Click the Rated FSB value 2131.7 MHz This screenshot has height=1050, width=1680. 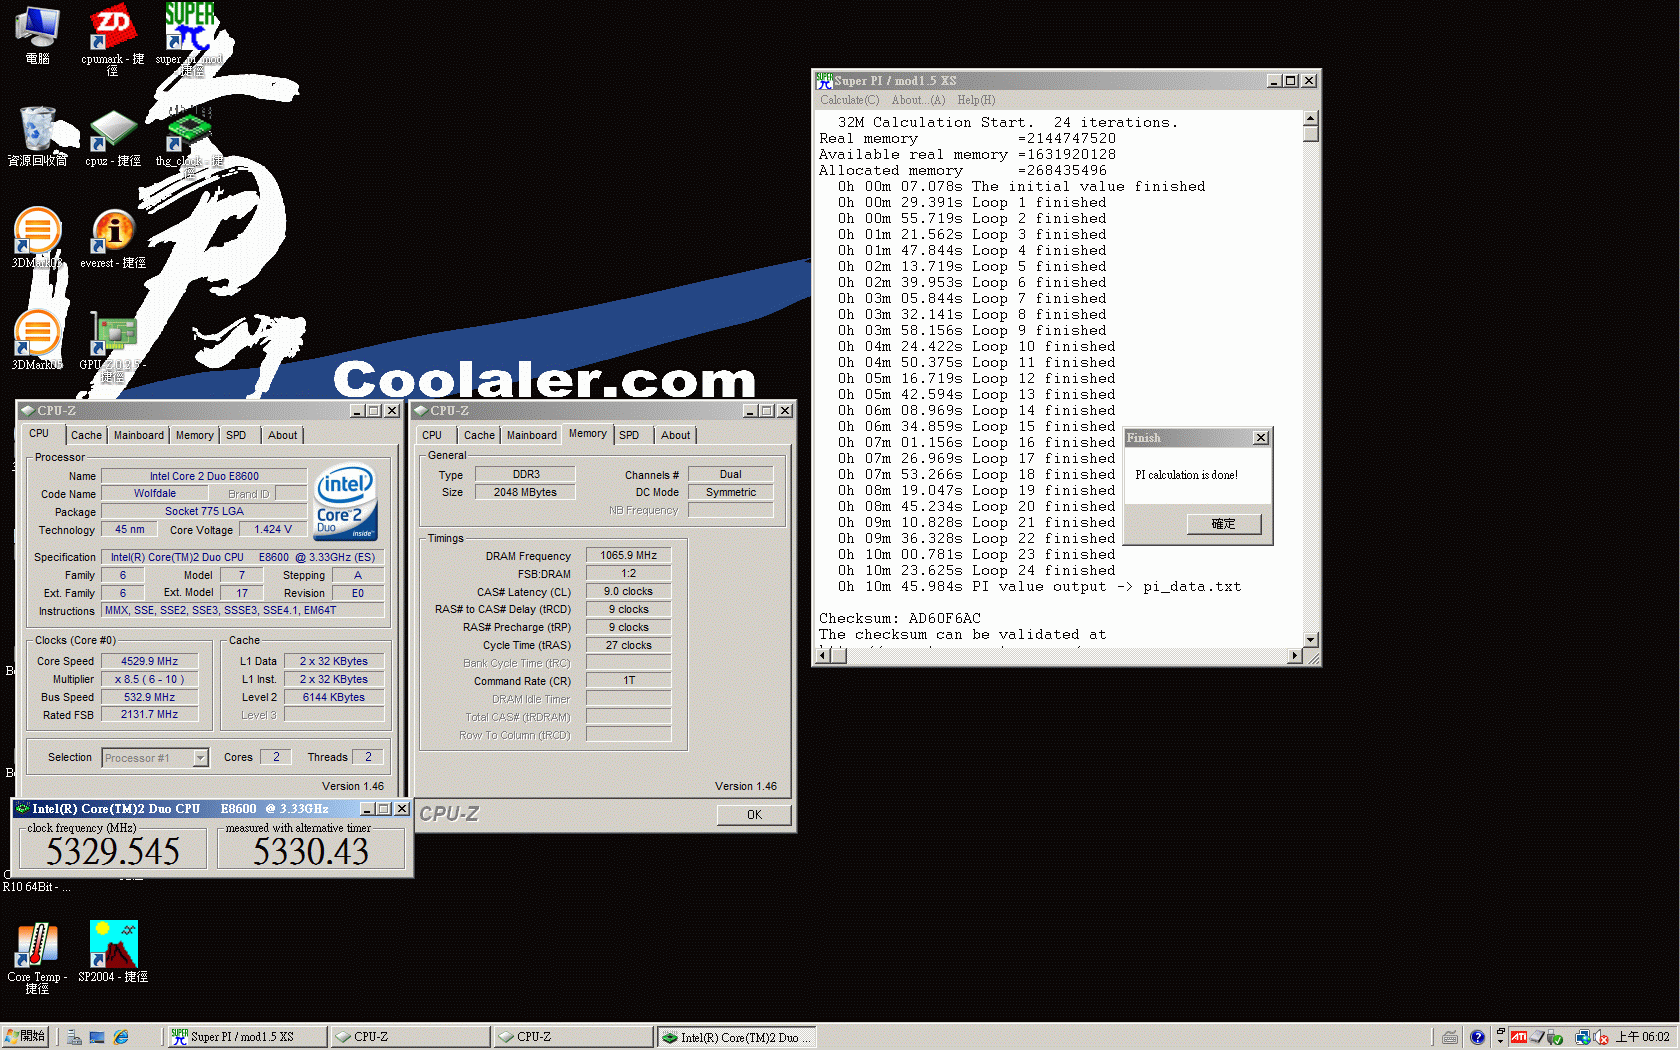coord(150,715)
